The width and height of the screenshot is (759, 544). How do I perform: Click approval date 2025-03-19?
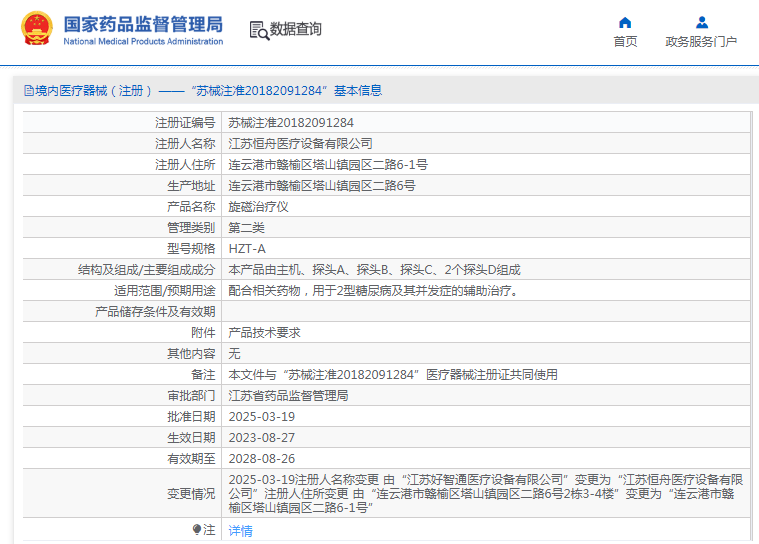[x=261, y=417]
